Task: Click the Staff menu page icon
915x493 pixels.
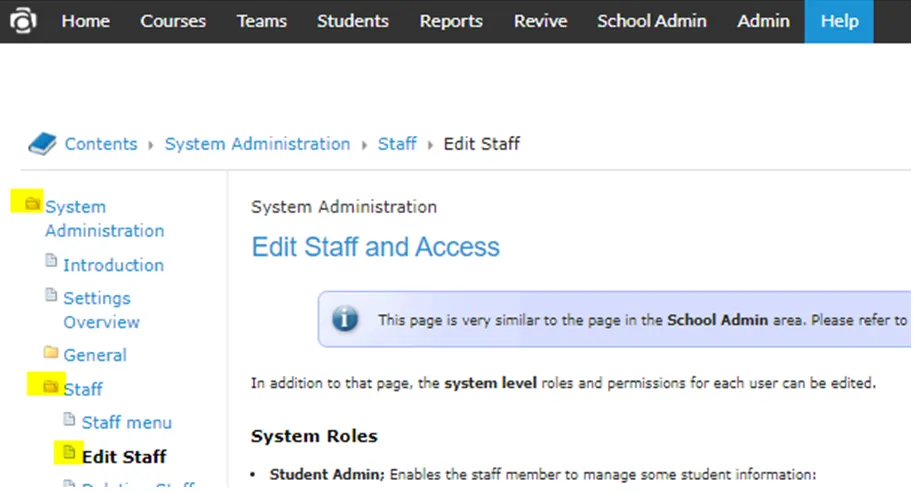Action: coord(69,419)
